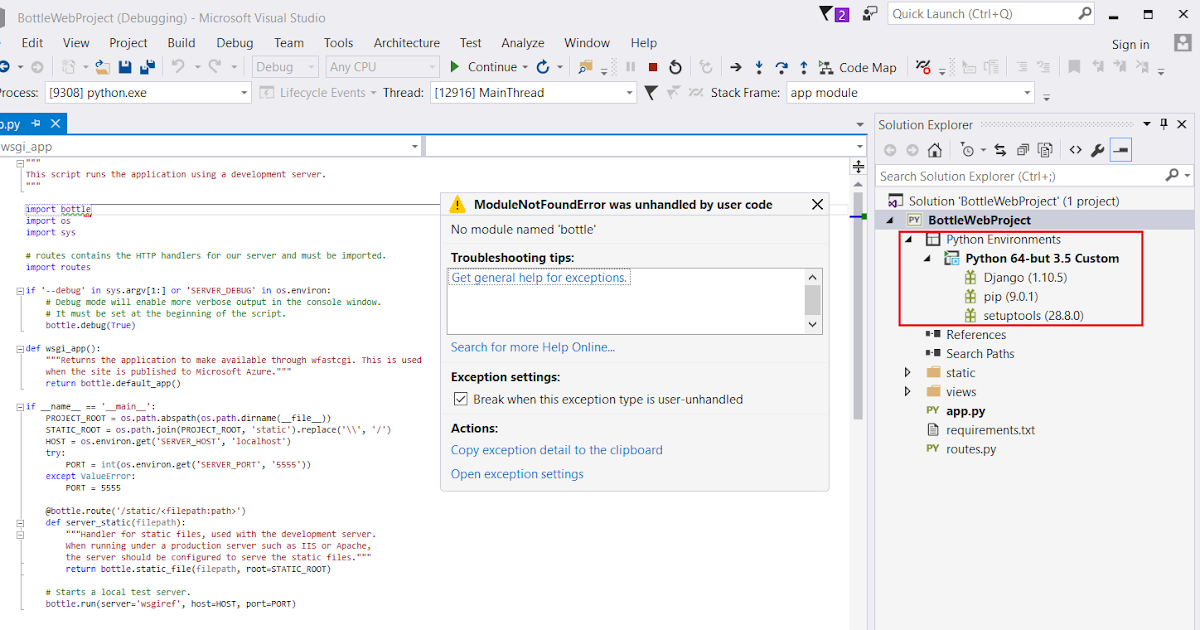Click the wrench Properties icon in Solution Explorer
The image size is (1200, 630).
pyautogui.click(x=1097, y=149)
